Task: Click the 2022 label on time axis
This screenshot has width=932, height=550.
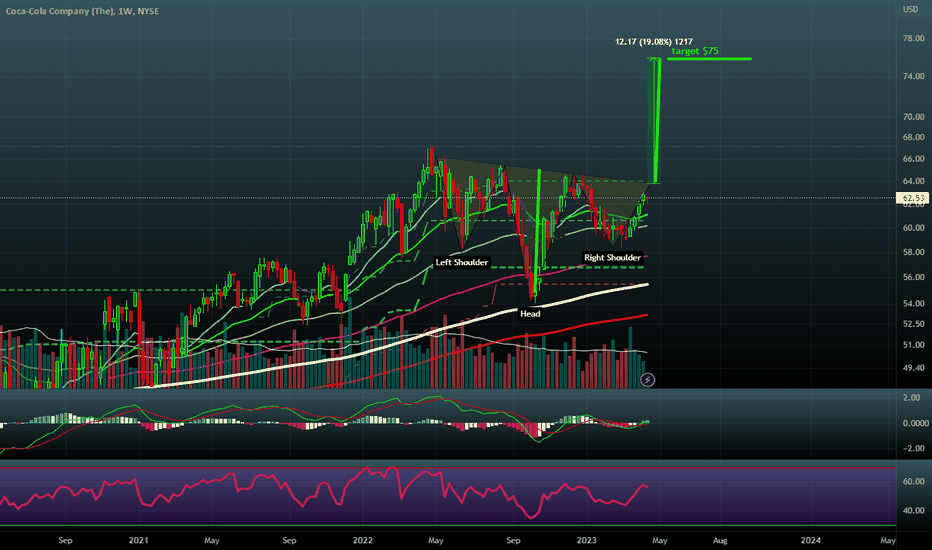Action: point(363,540)
